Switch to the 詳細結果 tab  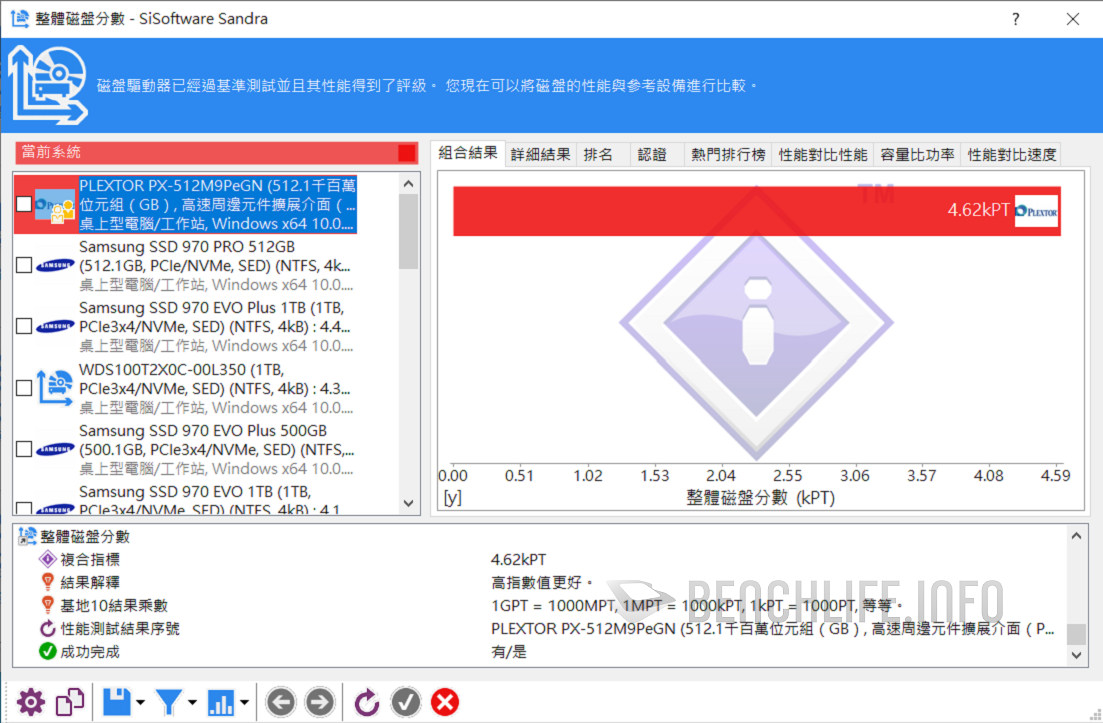pos(540,154)
